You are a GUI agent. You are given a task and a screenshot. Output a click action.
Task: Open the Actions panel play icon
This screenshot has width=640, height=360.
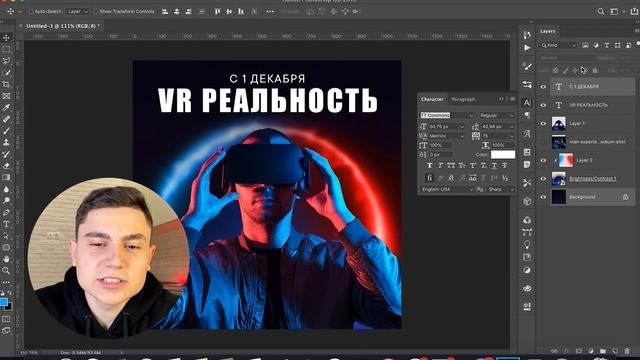tap(527, 48)
